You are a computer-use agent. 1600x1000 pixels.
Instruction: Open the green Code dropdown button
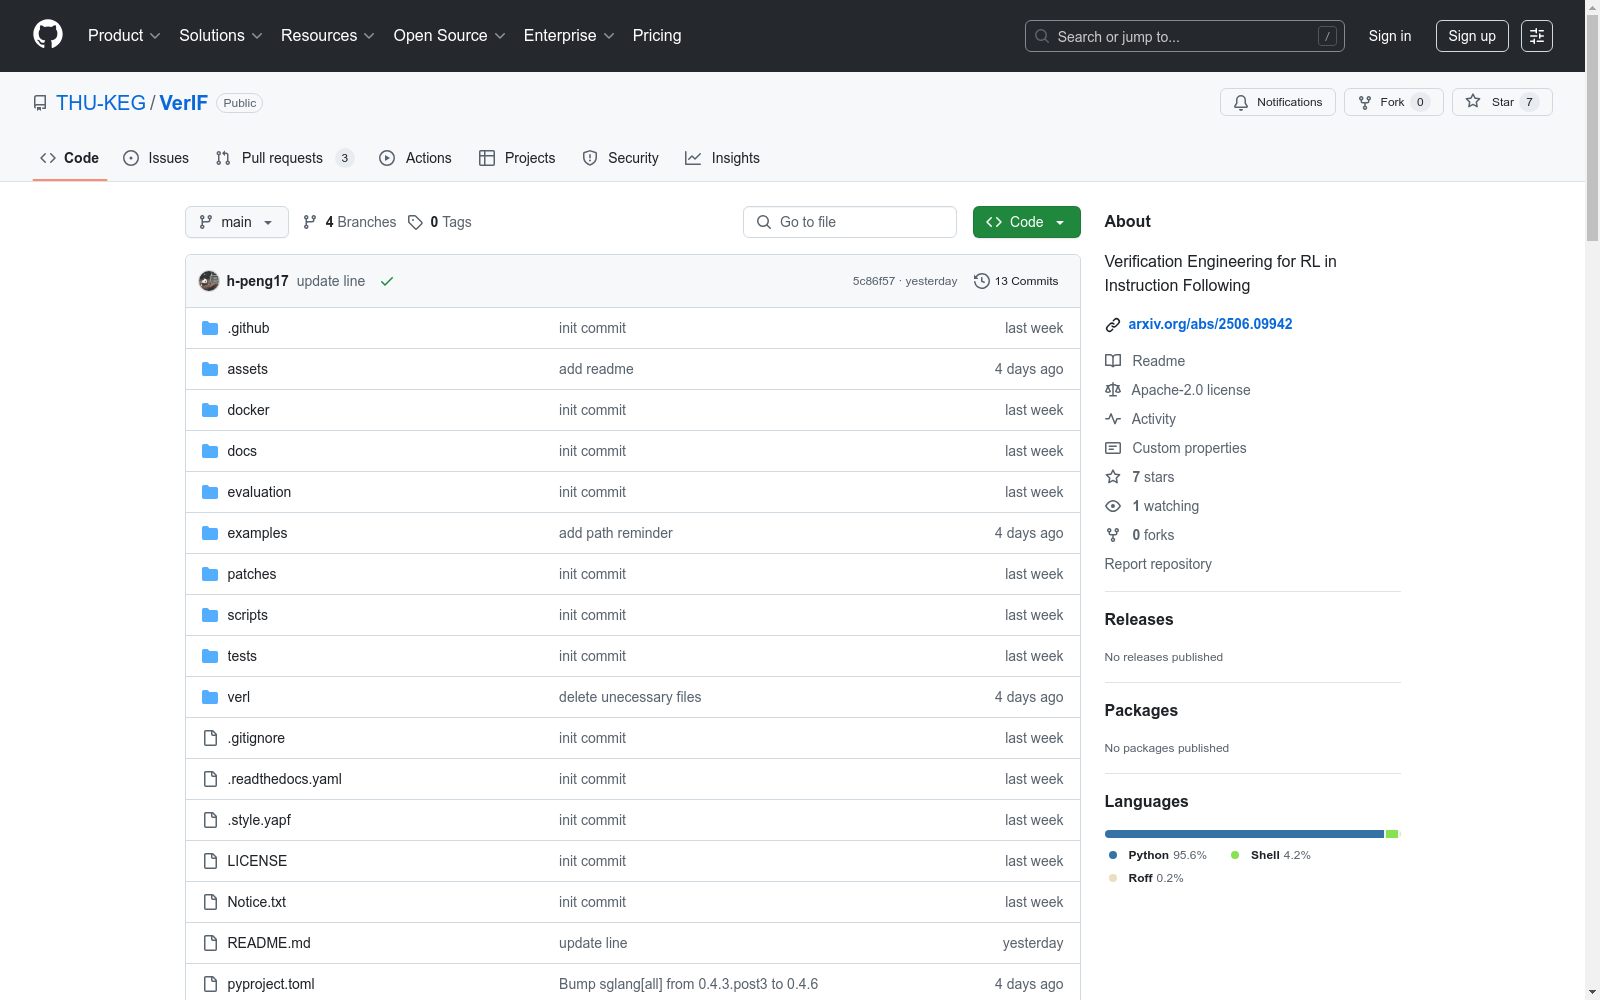pos(1027,222)
